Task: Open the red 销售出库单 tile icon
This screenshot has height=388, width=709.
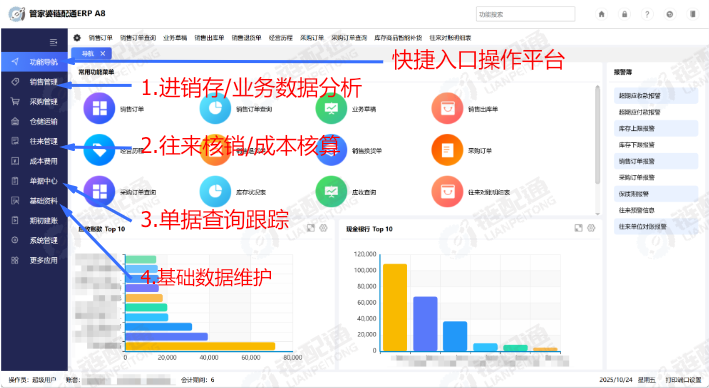Action: coord(447,109)
